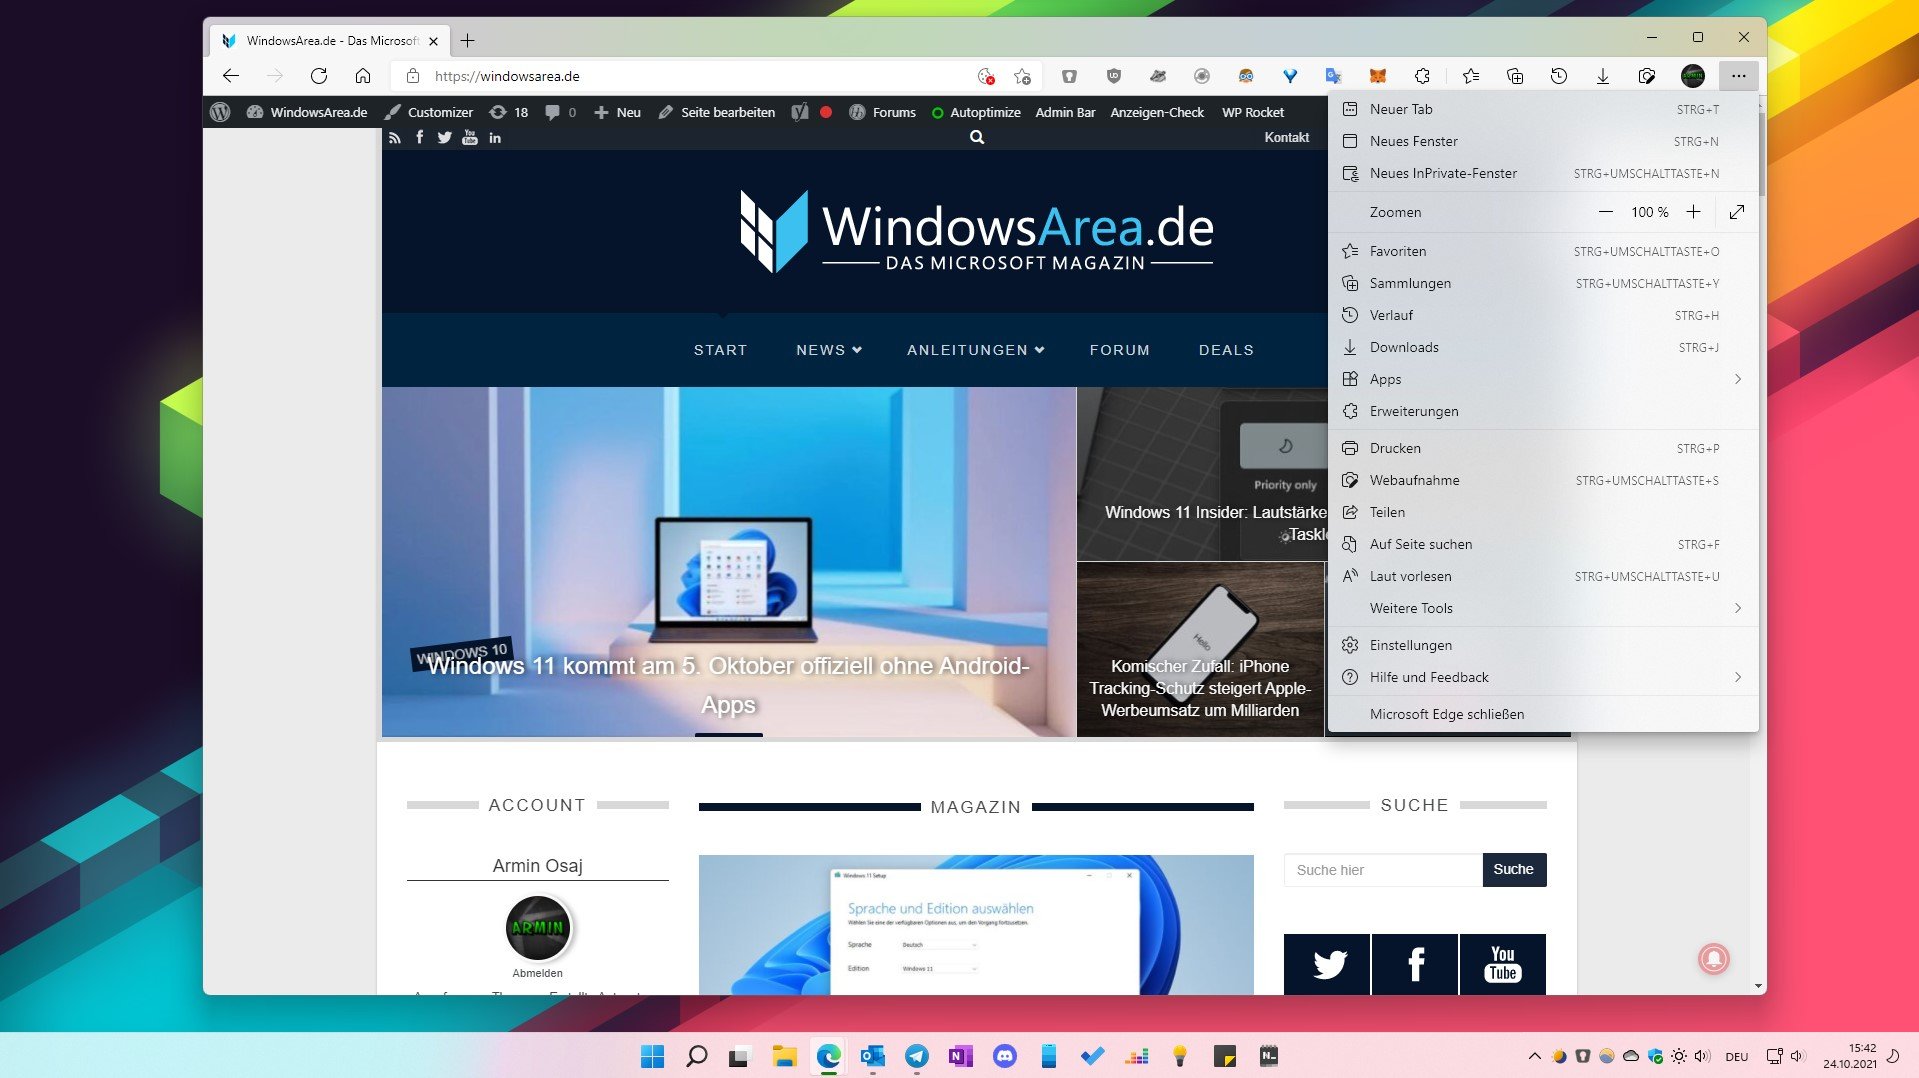Close the Settings and more menu button
Screen dimensions: 1919x1078
click(1739, 76)
